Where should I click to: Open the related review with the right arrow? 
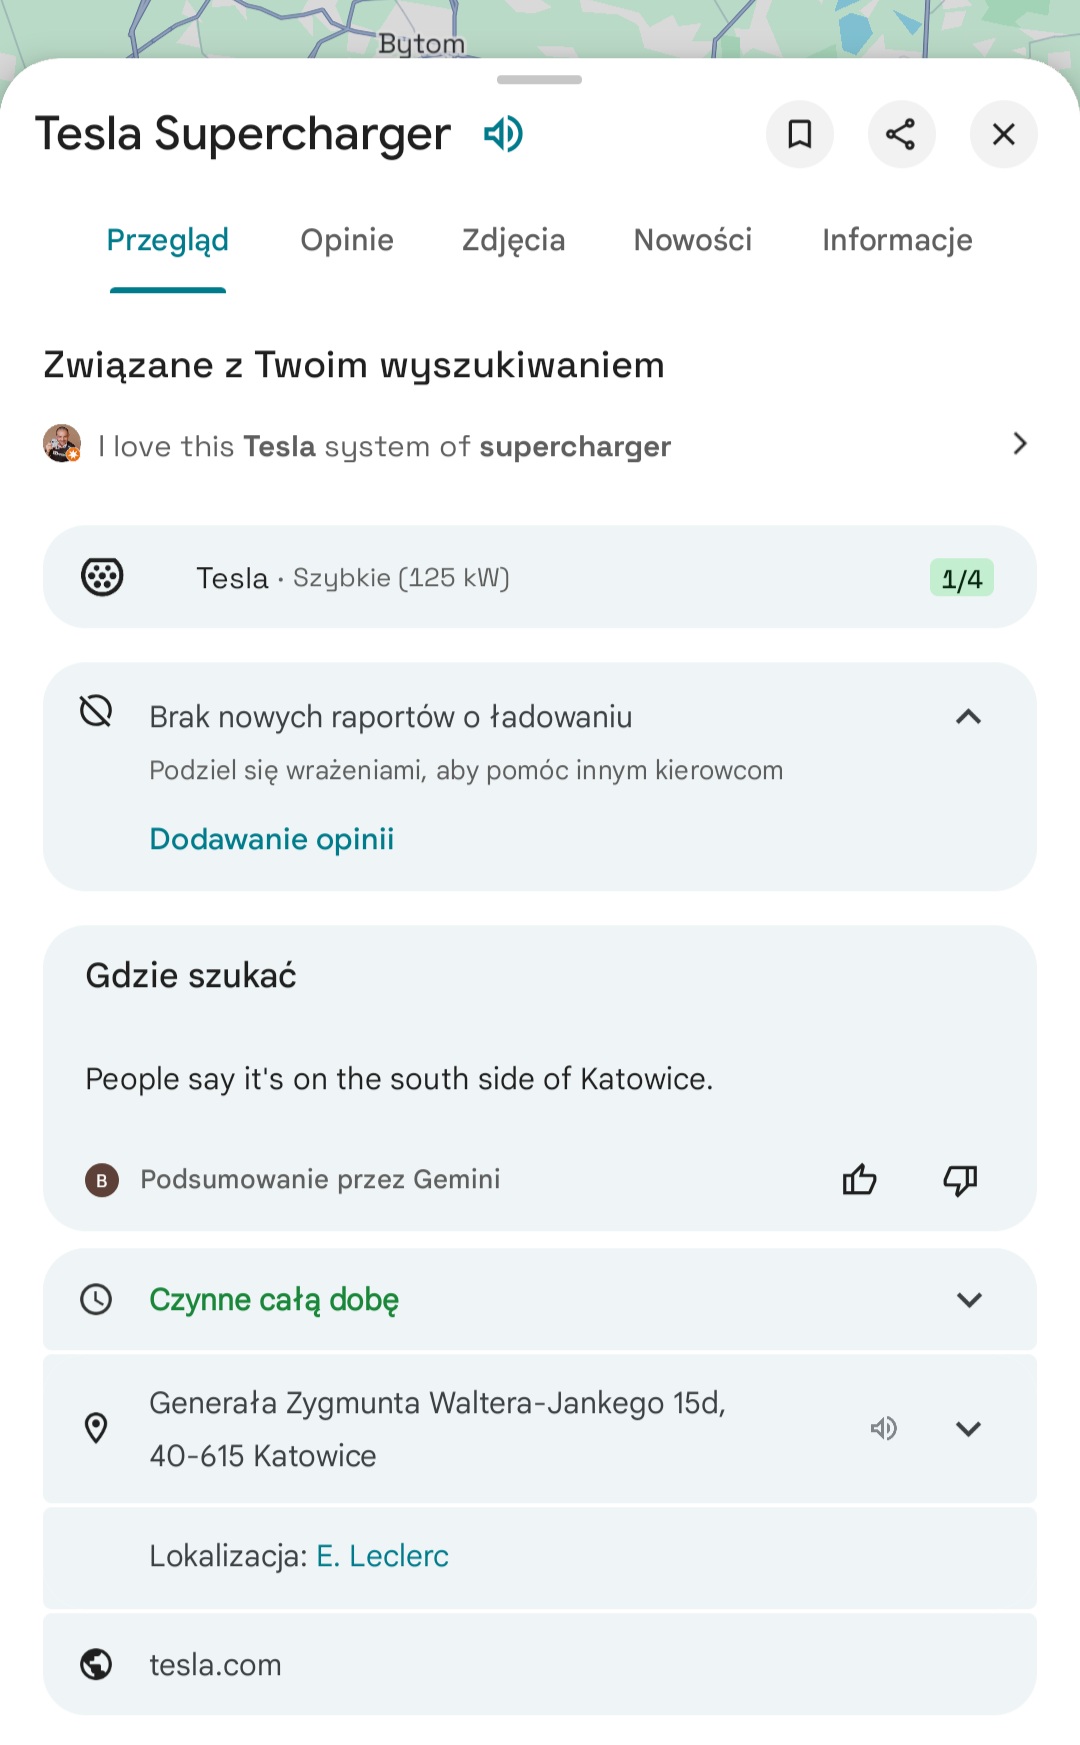point(1019,444)
